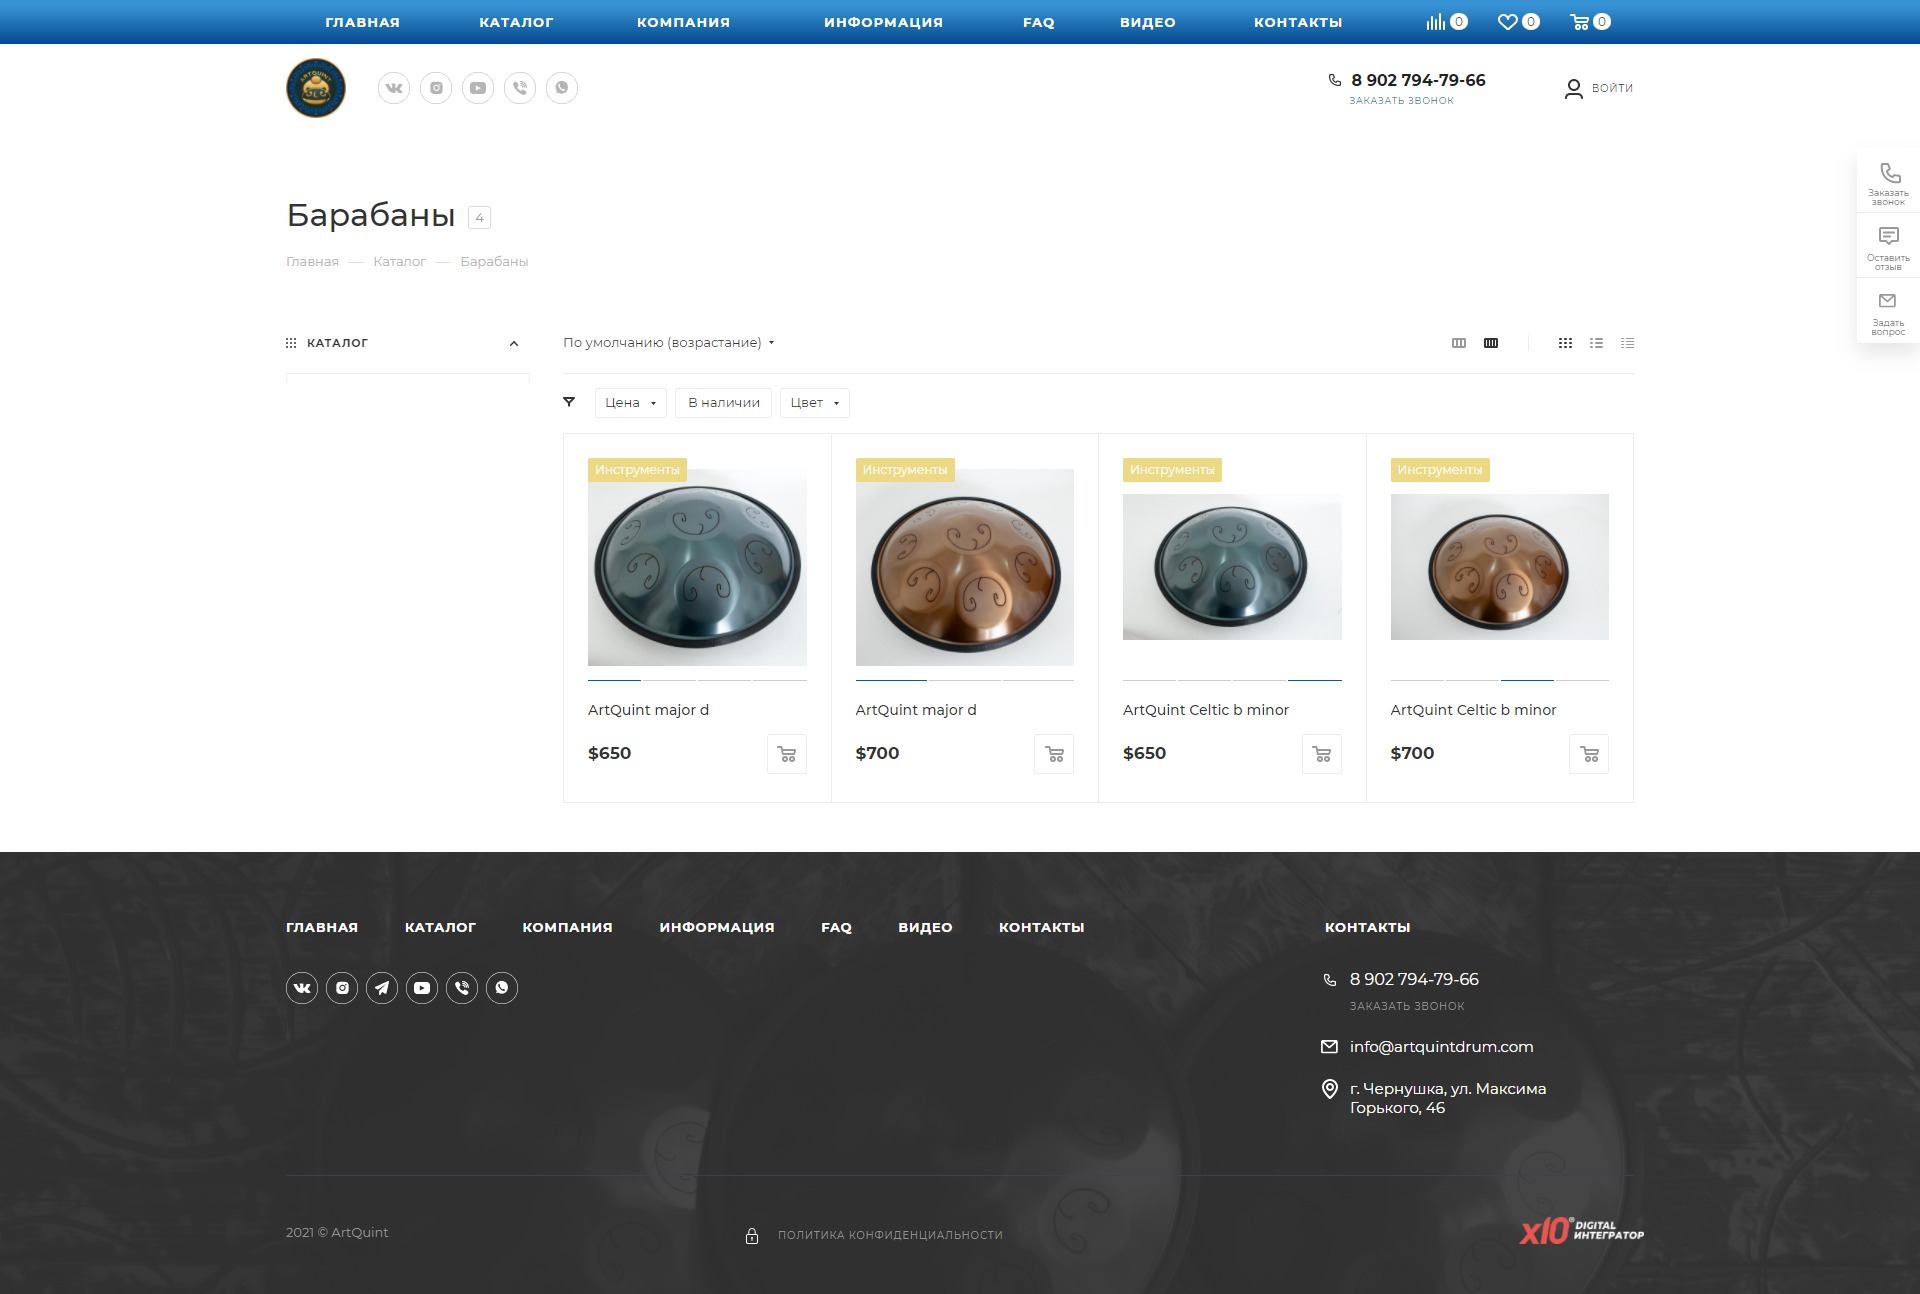Open footer ВИДЕО menu link
This screenshot has height=1294, width=1920.
(925, 928)
